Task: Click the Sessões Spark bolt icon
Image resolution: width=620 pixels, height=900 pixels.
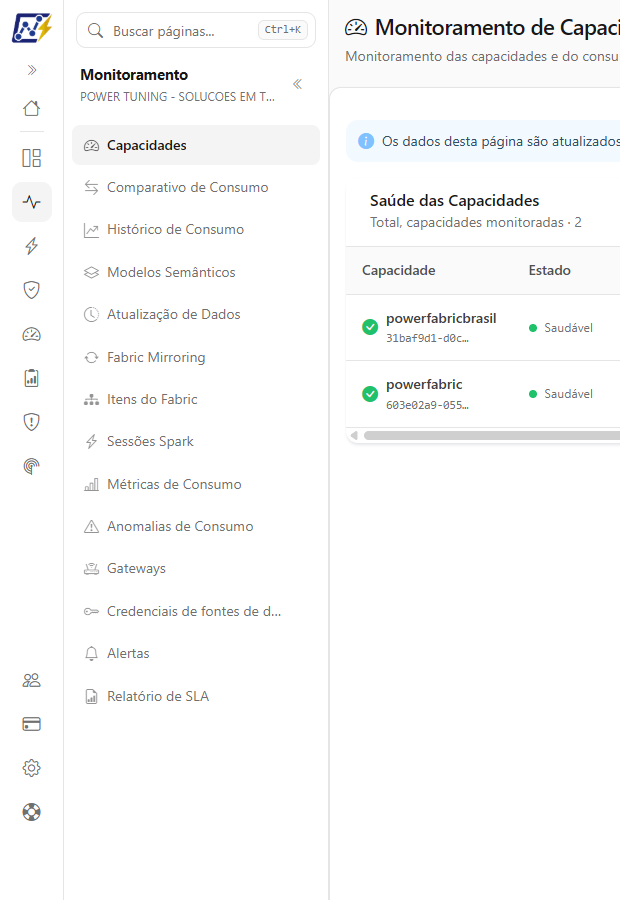Action: coord(91,441)
